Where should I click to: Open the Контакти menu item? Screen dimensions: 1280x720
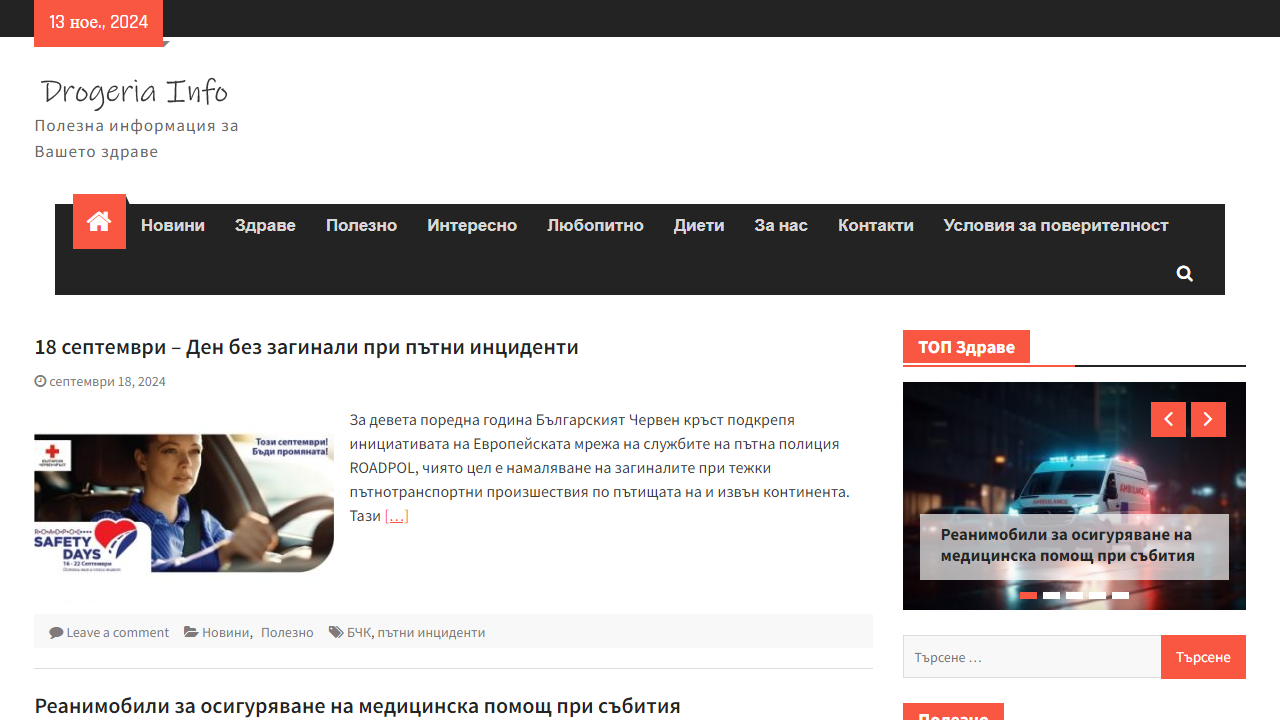[x=875, y=225]
